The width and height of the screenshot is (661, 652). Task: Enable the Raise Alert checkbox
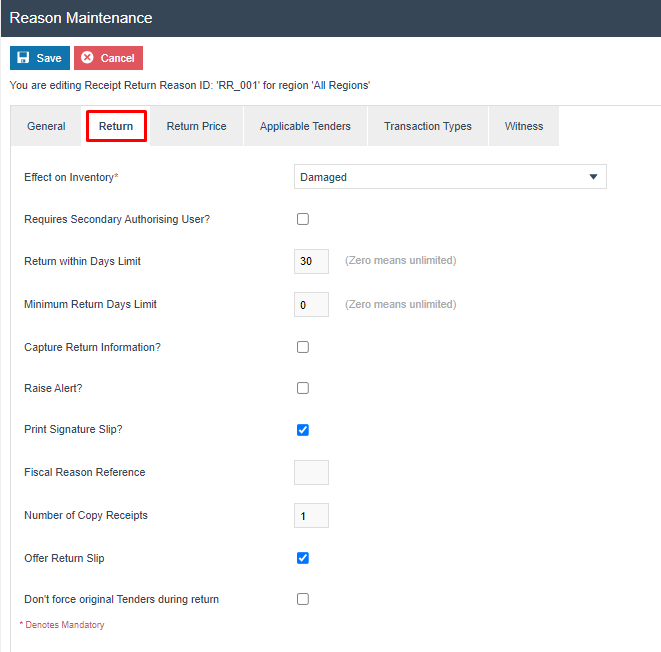pos(303,388)
